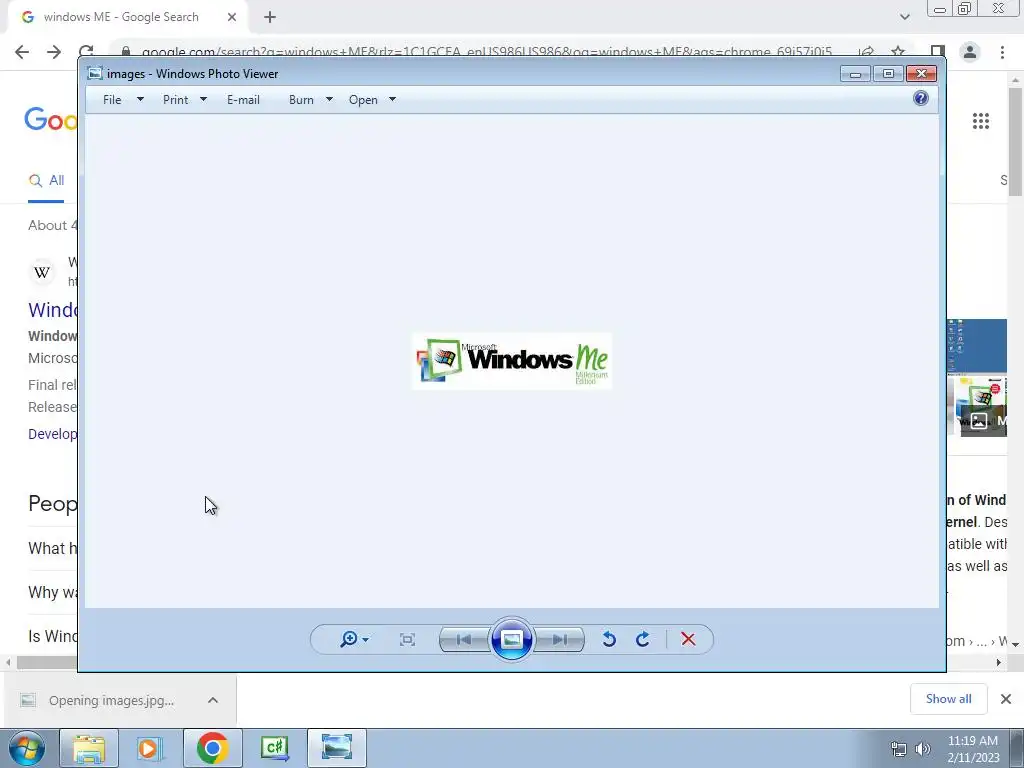Screen dimensions: 1024x768
Task: Open Windows Media Player from taskbar
Action: coord(150,748)
